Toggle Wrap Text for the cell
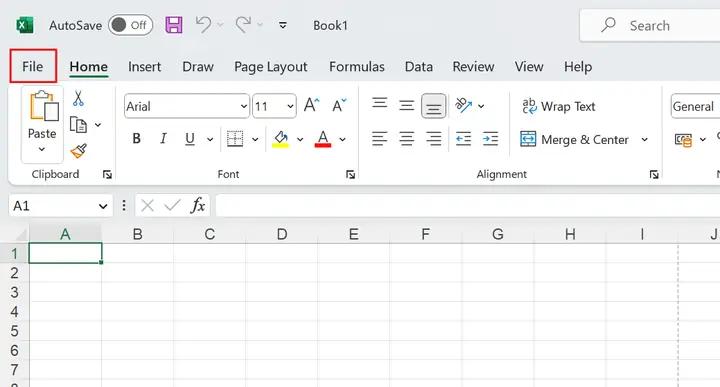720x387 pixels. [559, 106]
